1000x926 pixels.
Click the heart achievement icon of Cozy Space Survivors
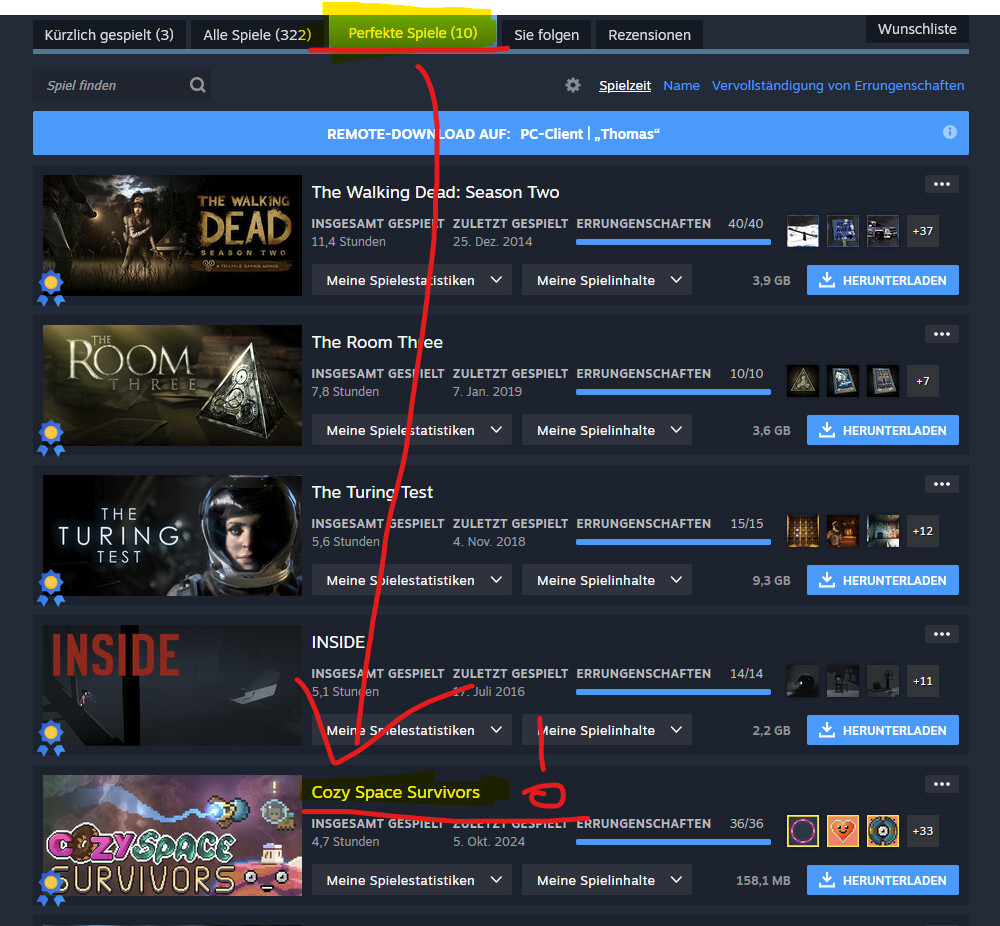coord(843,830)
